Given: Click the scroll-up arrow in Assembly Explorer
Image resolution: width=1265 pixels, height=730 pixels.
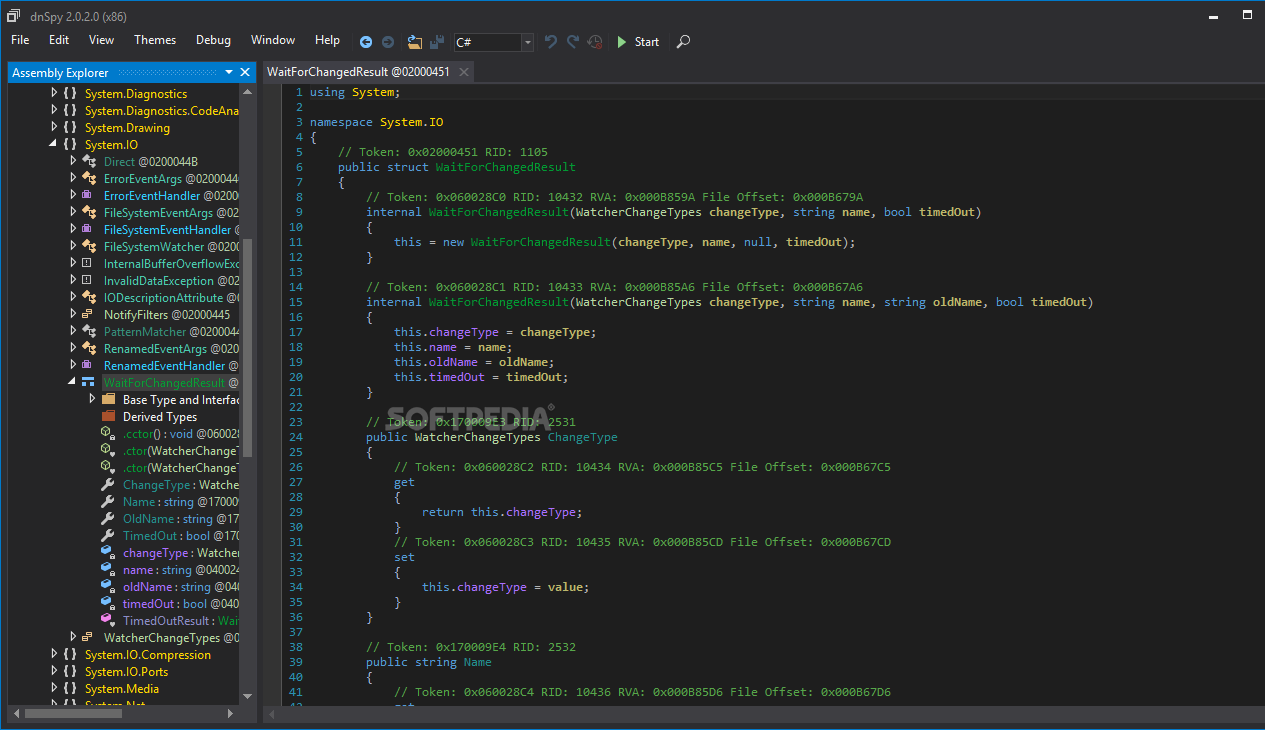Looking at the screenshot, I should 247,93.
